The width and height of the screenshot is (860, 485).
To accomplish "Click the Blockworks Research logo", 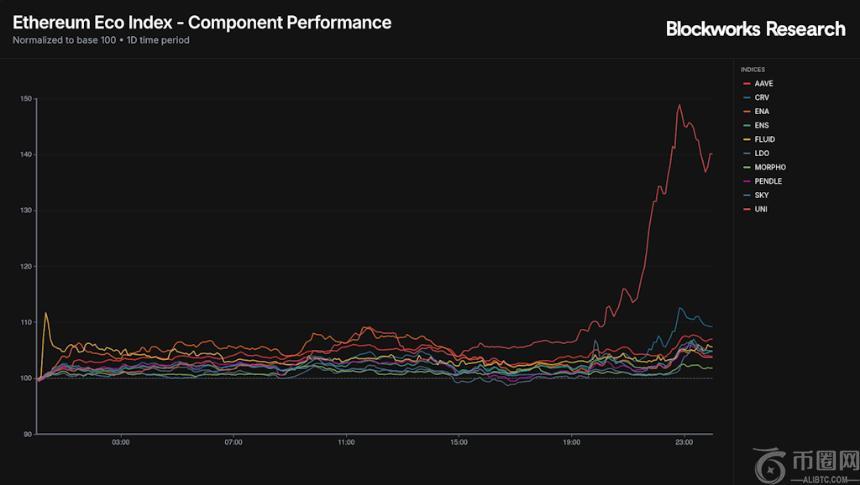I will coord(755,29).
